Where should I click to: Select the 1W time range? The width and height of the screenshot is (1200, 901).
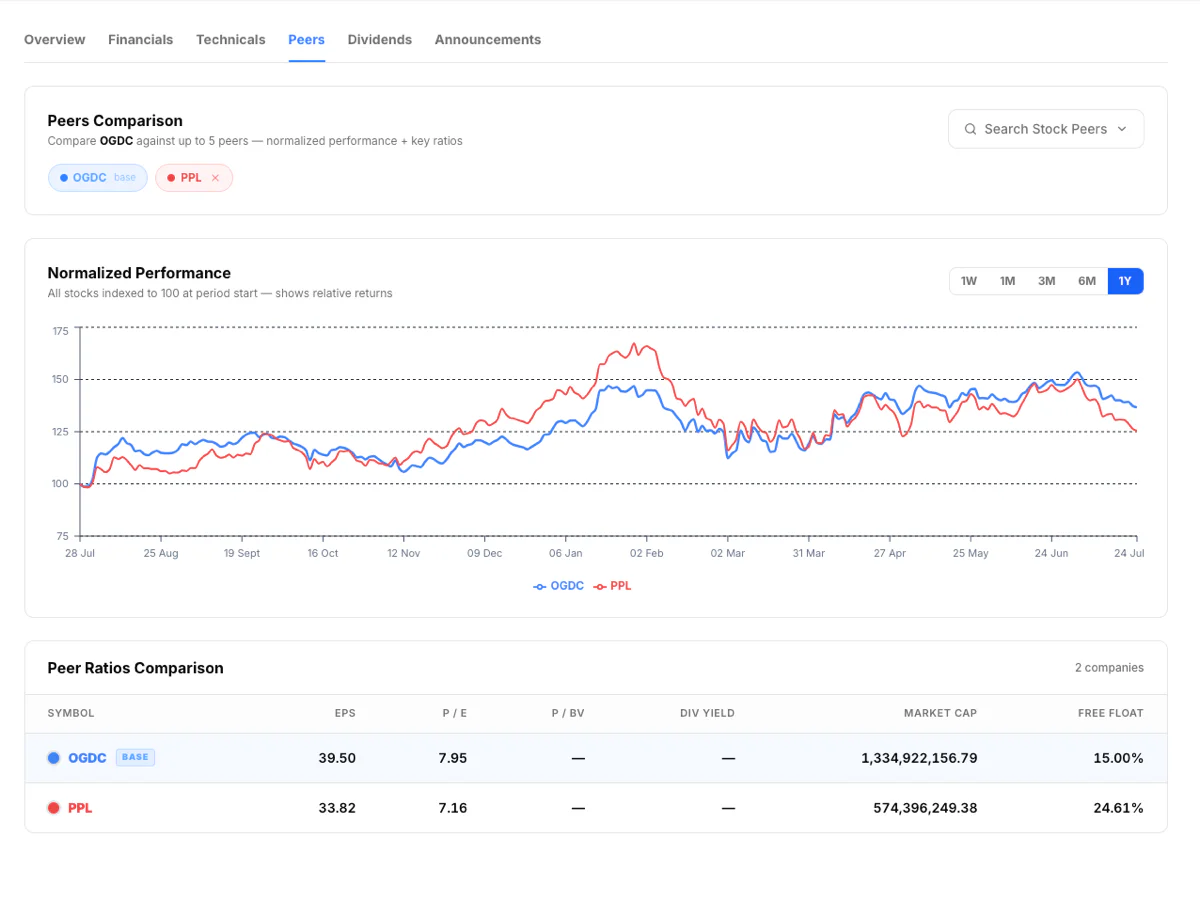[x=969, y=281]
